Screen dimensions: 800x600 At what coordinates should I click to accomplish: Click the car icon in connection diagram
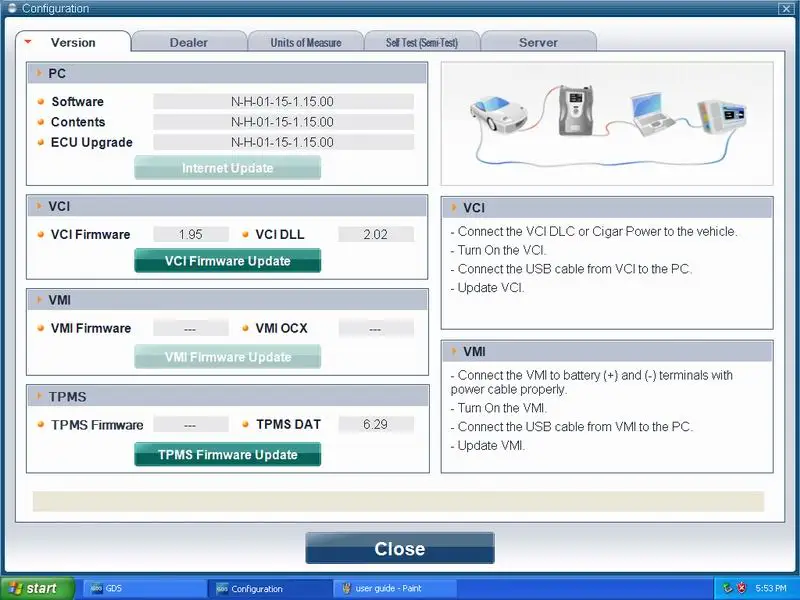click(498, 114)
